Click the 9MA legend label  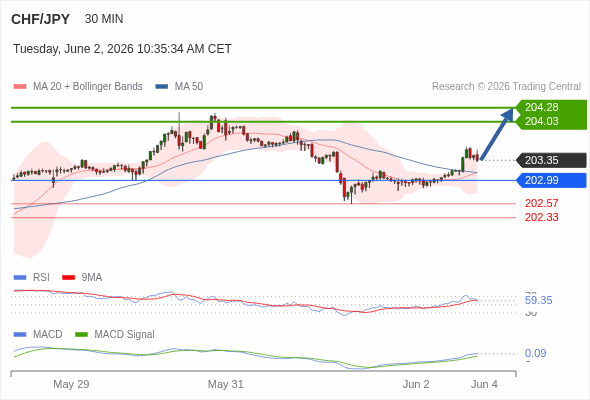coord(92,277)
